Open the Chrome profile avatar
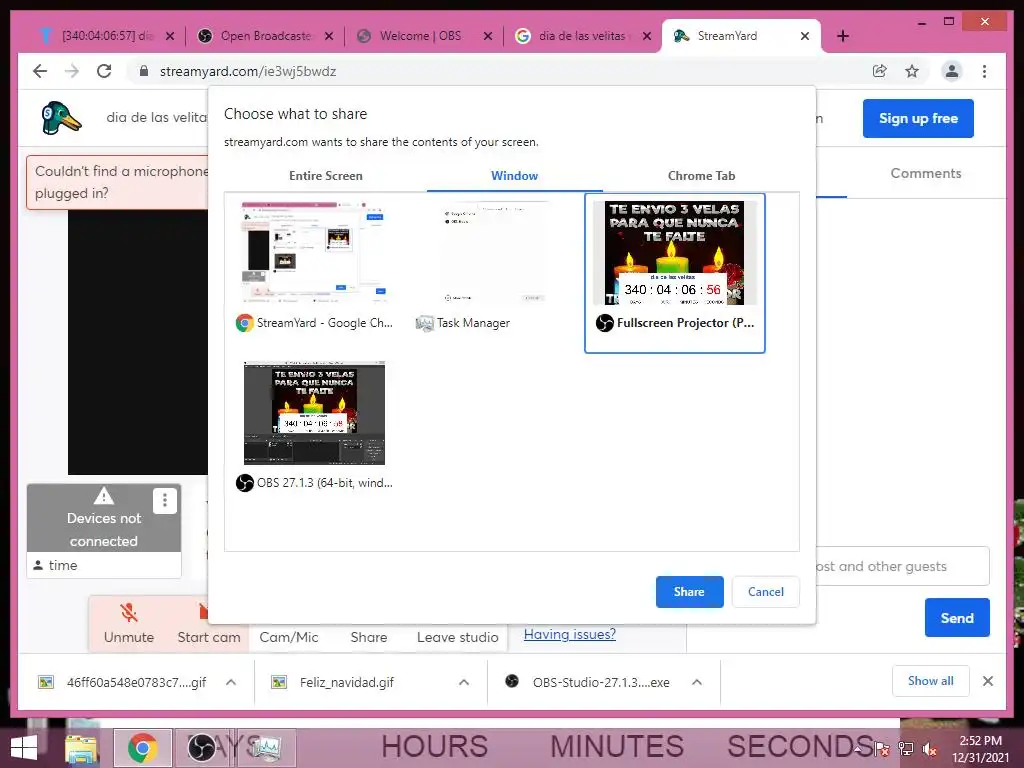The width and height of the screenshot is (1024, 768). tap(952, 71)
